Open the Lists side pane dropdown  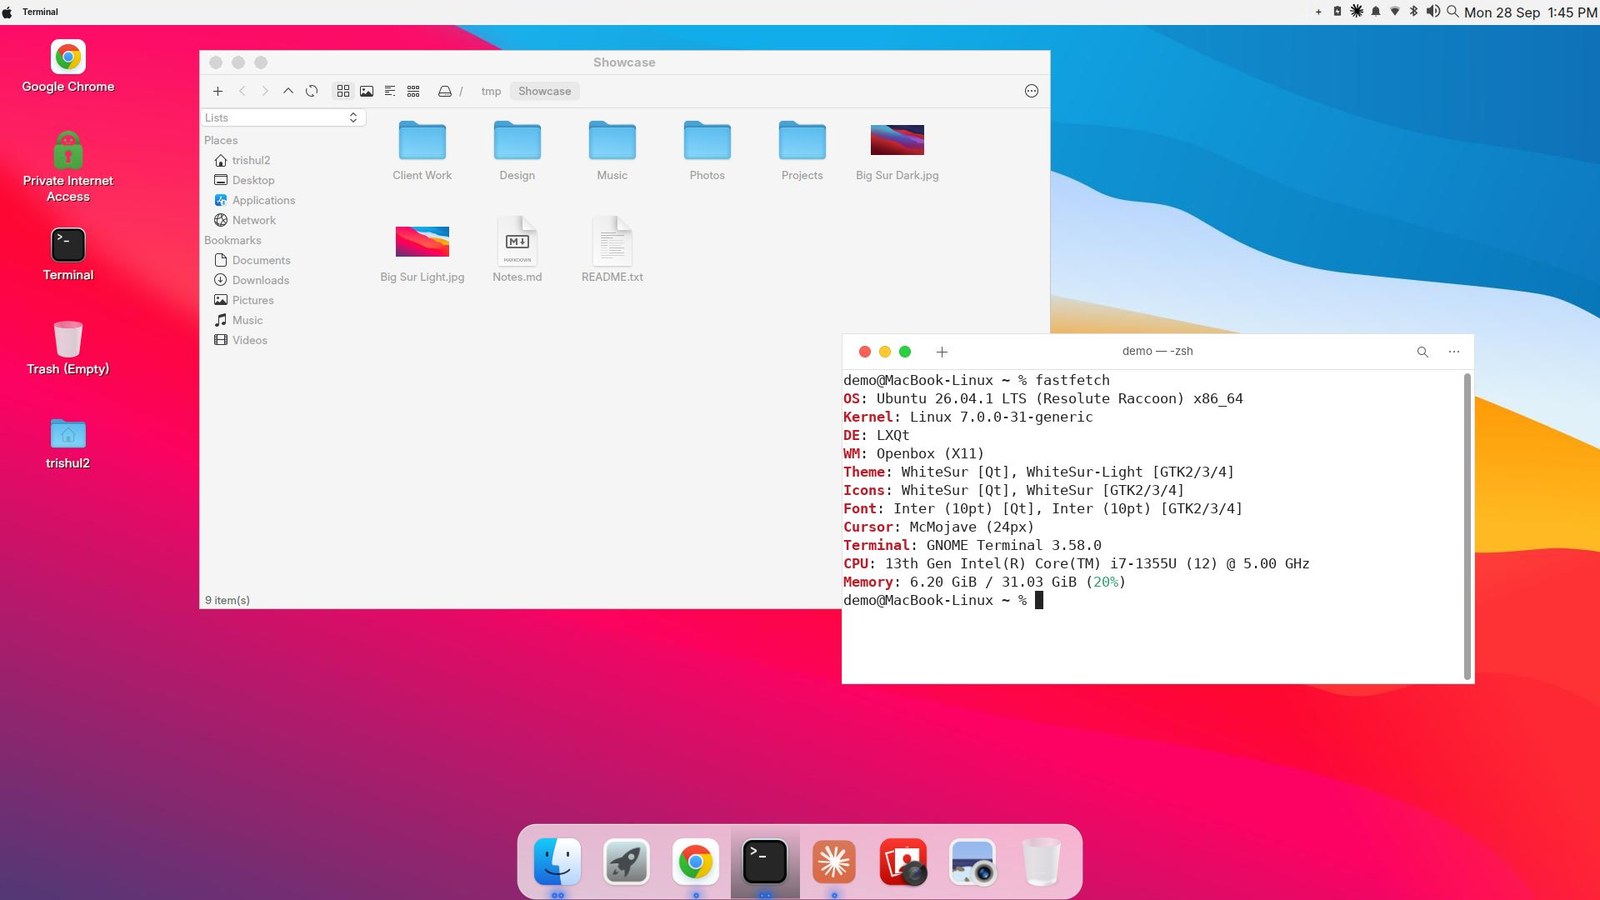coord(283,118)
